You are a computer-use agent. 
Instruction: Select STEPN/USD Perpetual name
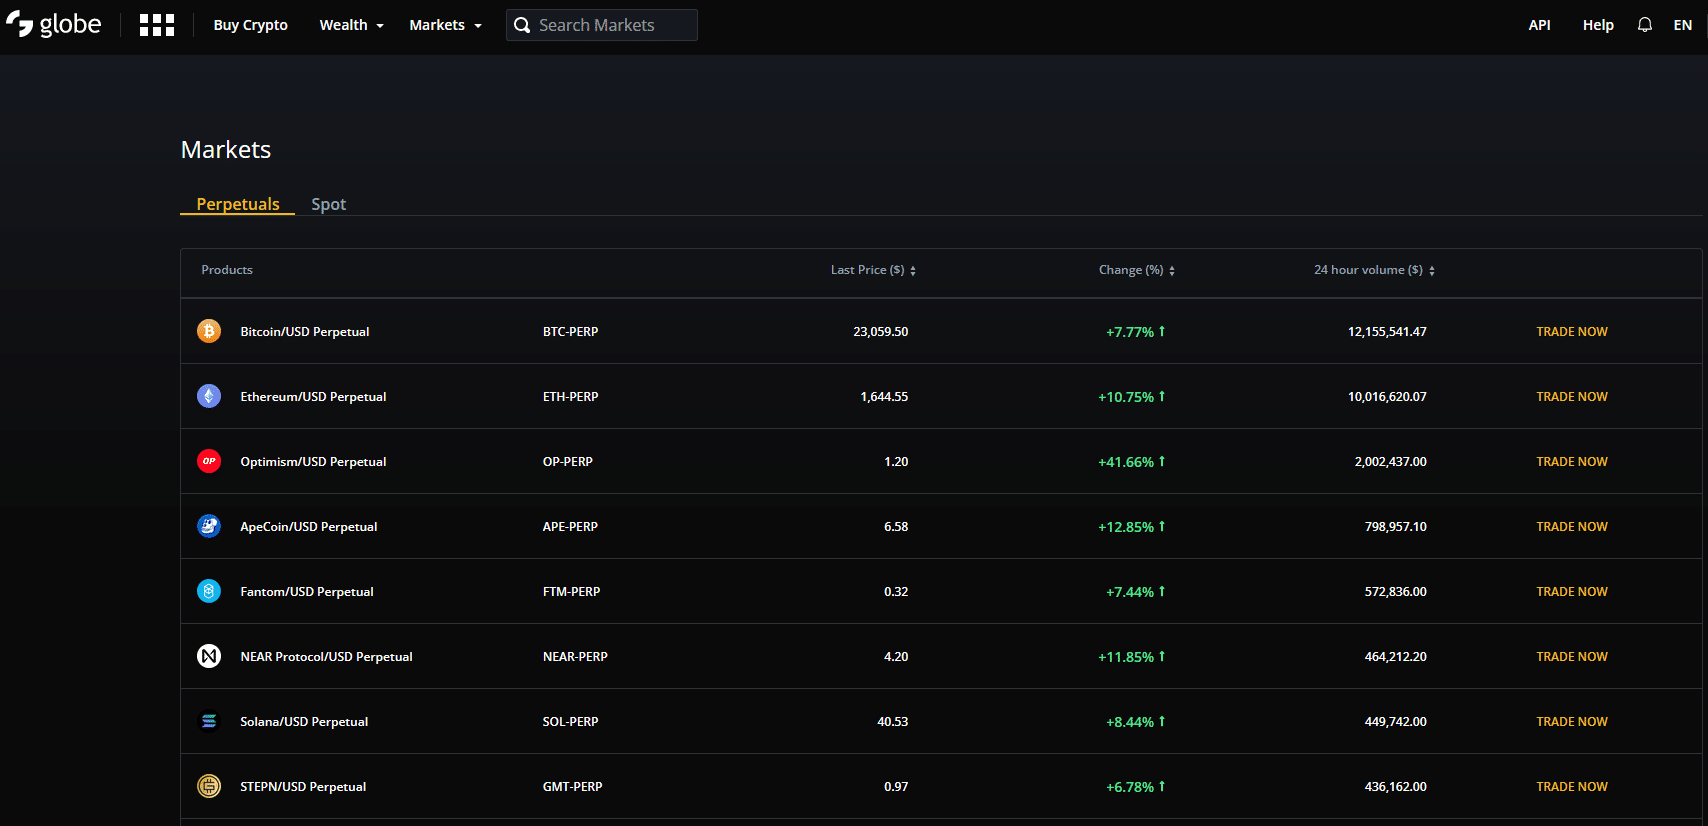coord(303,786)
